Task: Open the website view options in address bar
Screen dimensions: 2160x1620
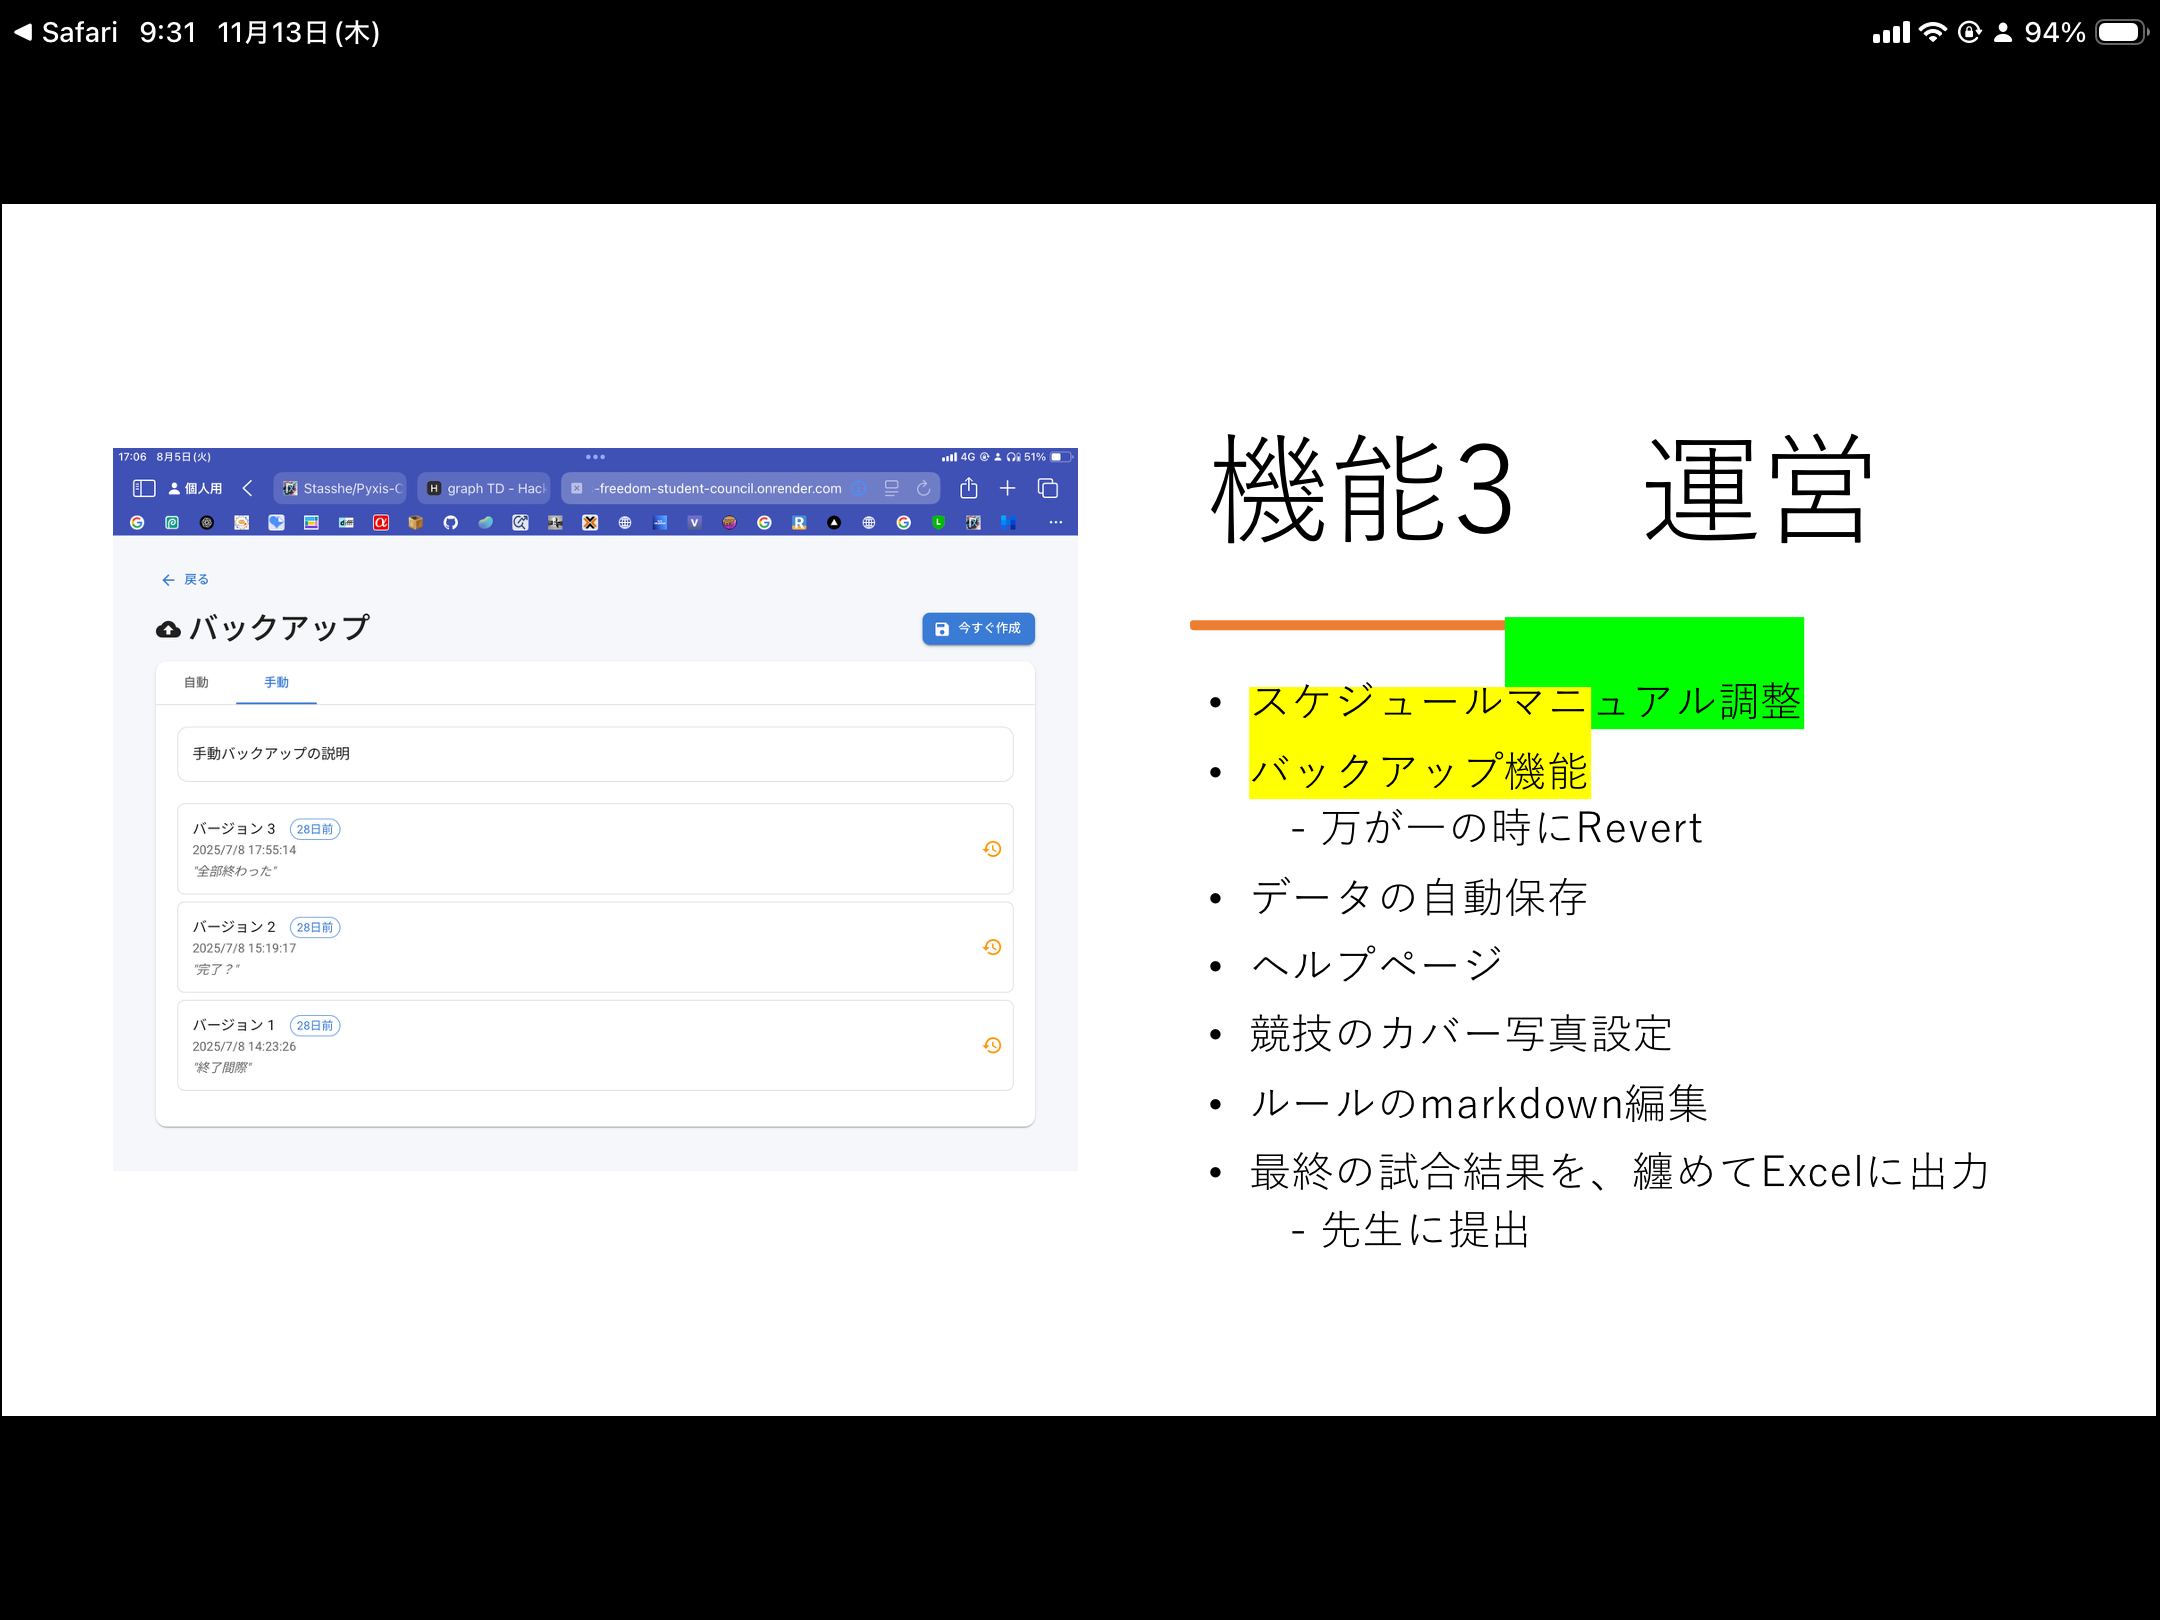Action: 890,488
